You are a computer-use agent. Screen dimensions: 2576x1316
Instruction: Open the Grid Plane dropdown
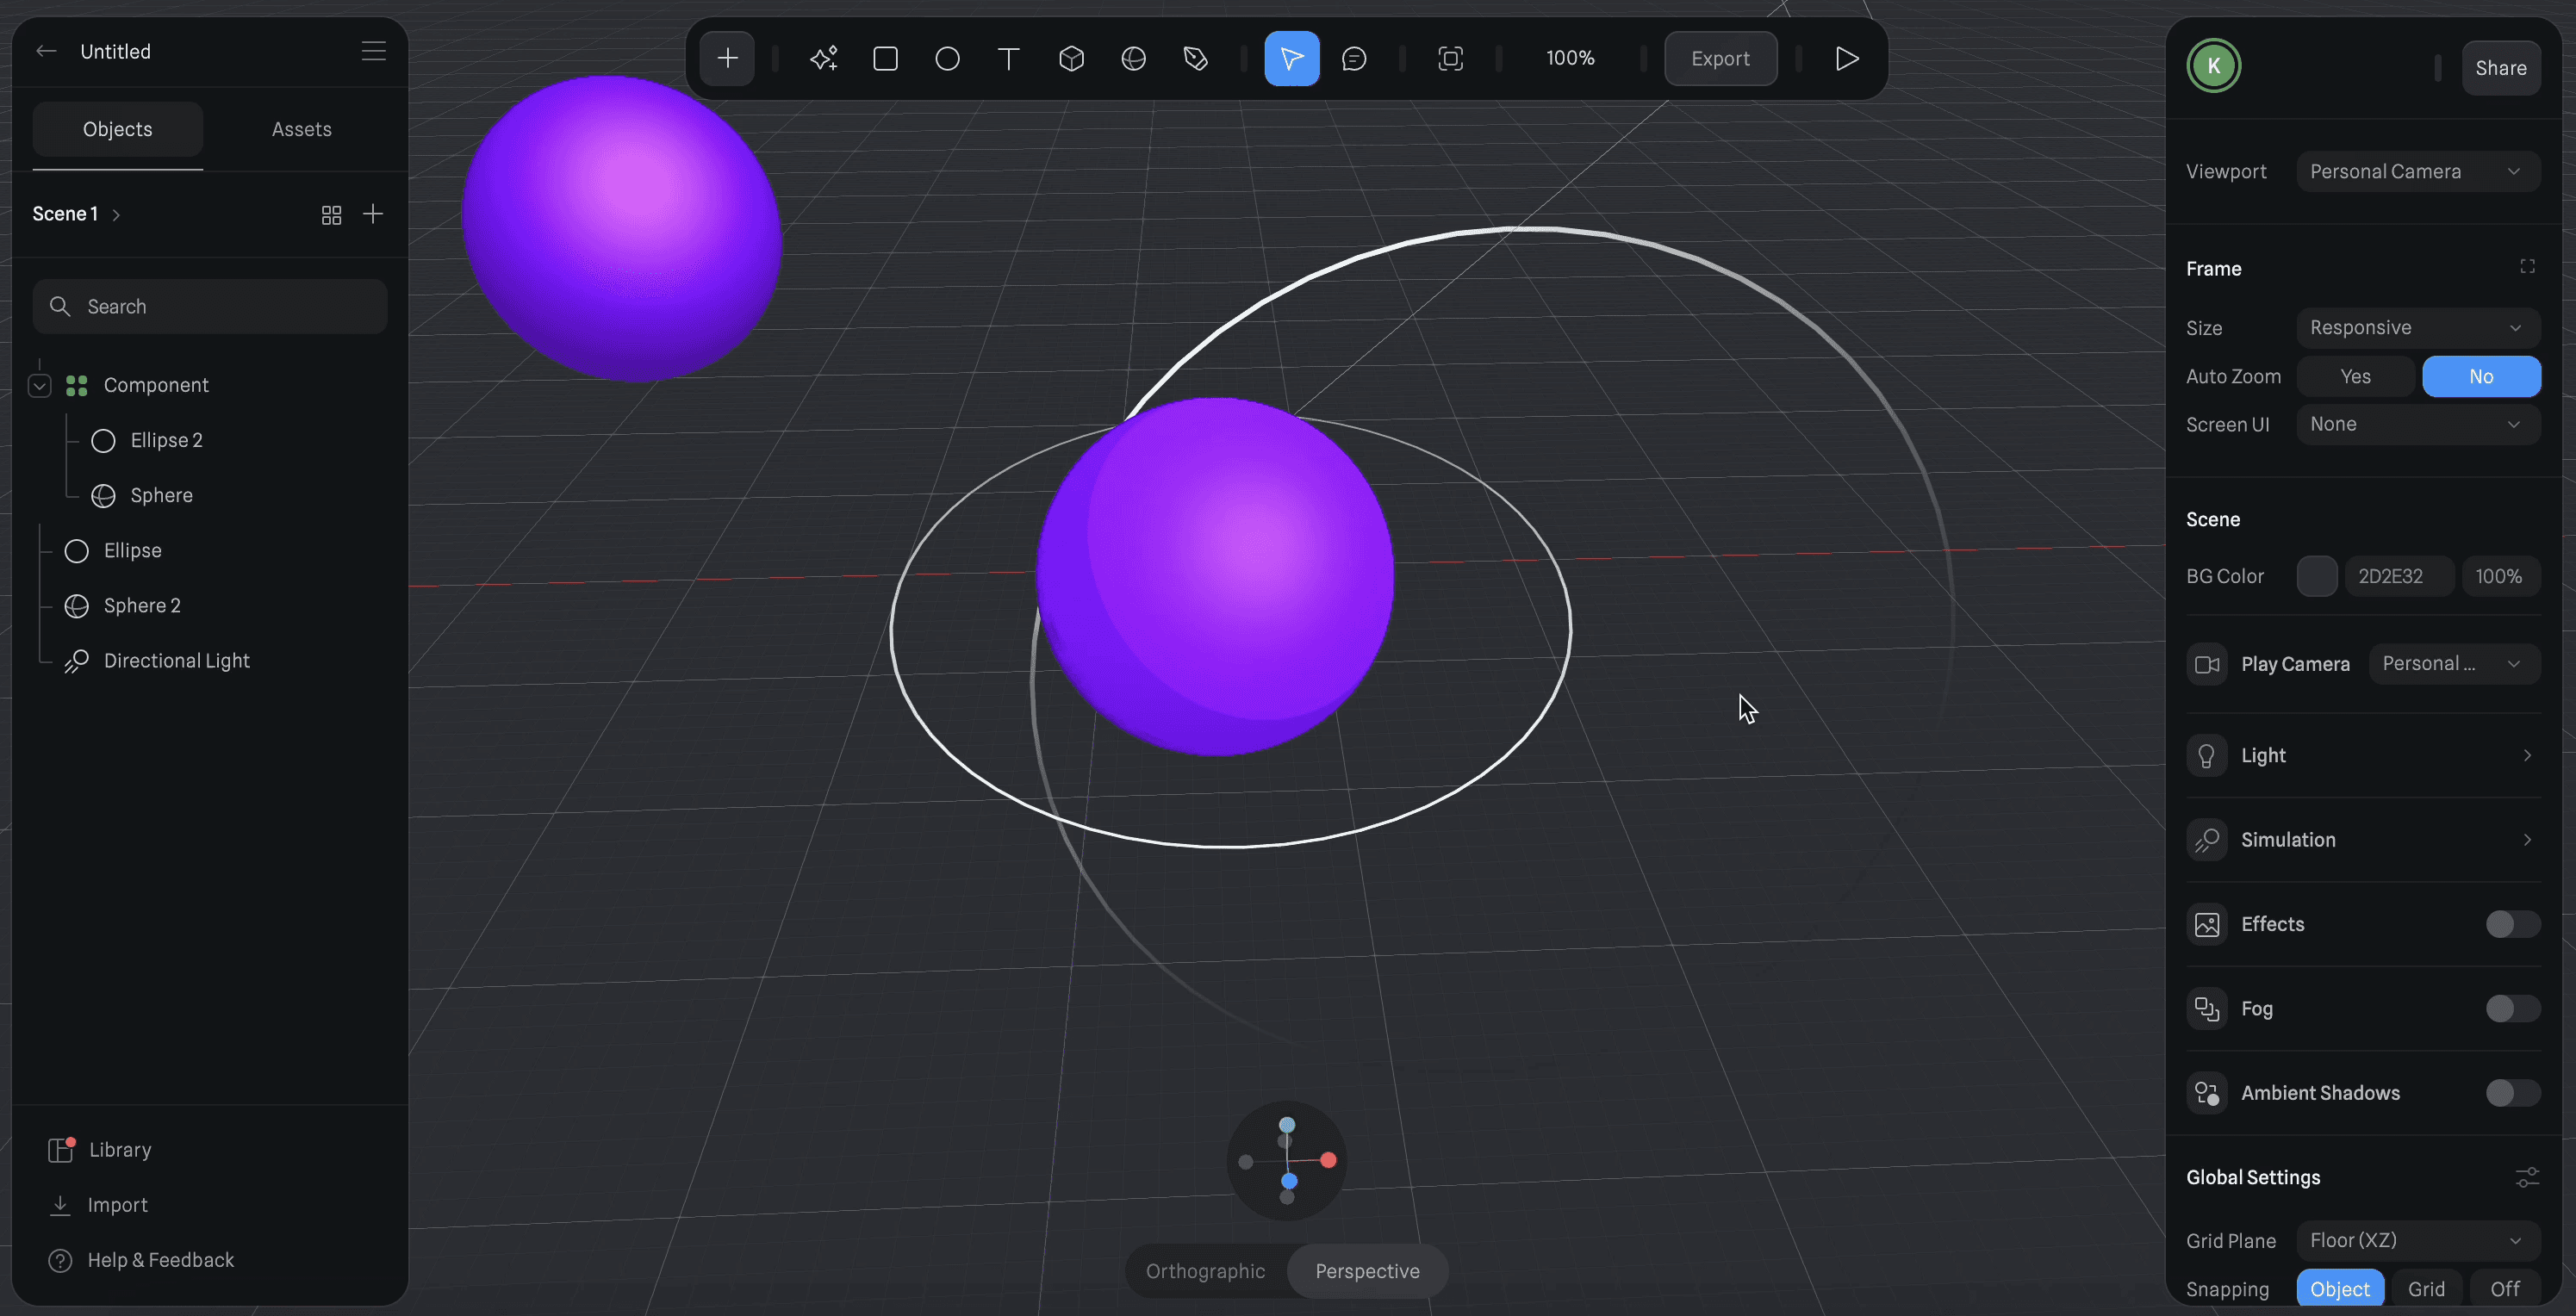coord(2418,1240)
